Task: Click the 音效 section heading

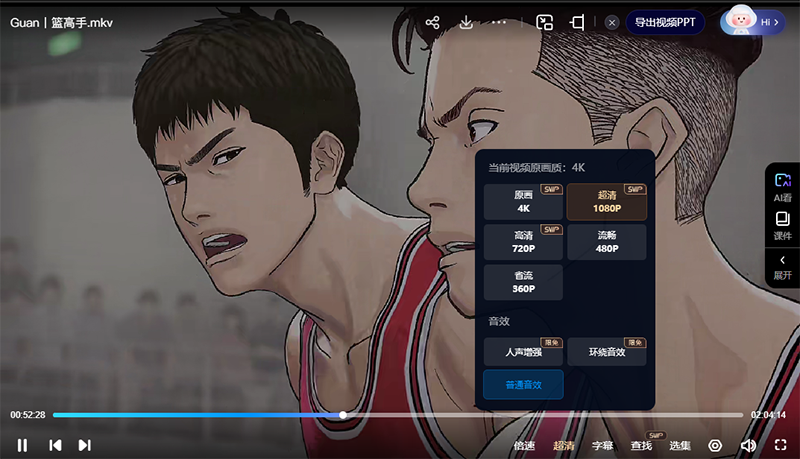Action: pyautogui.click(x=499, y=321)
